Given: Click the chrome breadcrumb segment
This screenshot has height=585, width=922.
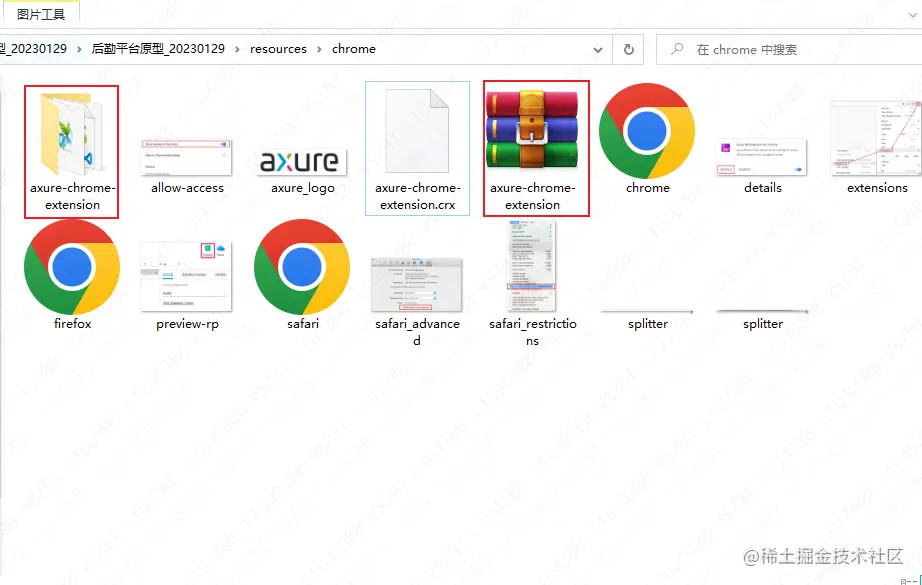Looking at the screenshot, I should 353,49.
